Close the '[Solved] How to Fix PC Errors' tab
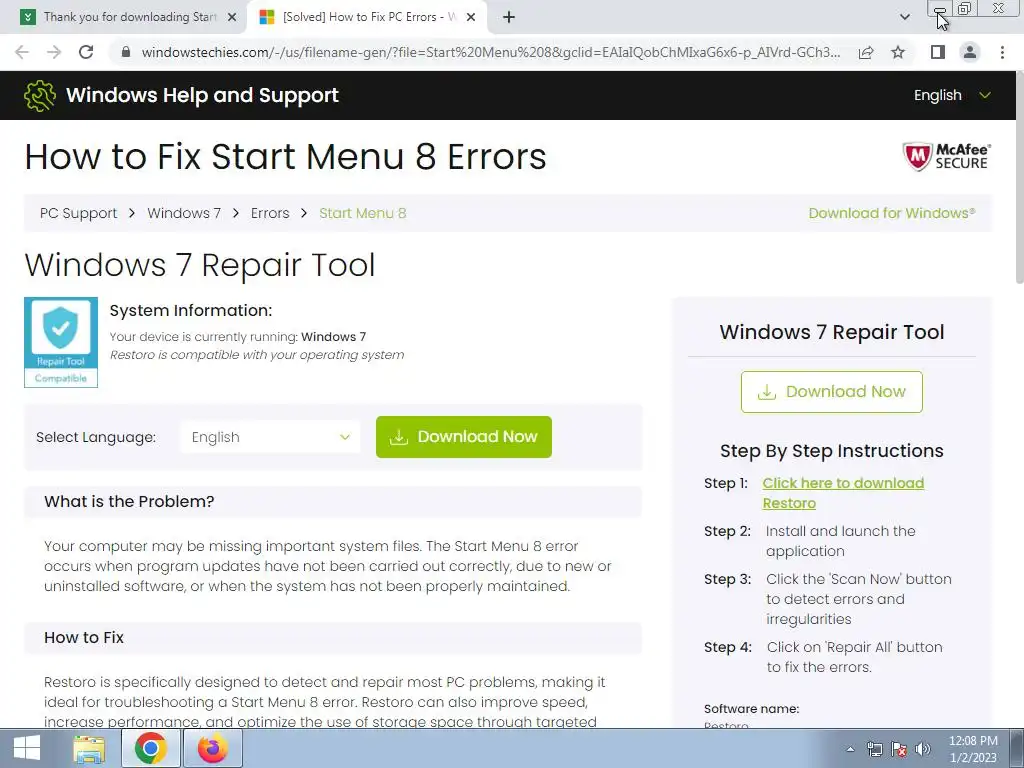 [x=471, y=17]
